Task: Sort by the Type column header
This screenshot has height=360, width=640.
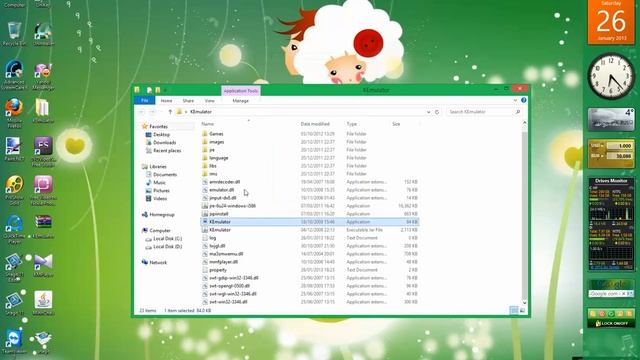Action: [x=351, y=124]
